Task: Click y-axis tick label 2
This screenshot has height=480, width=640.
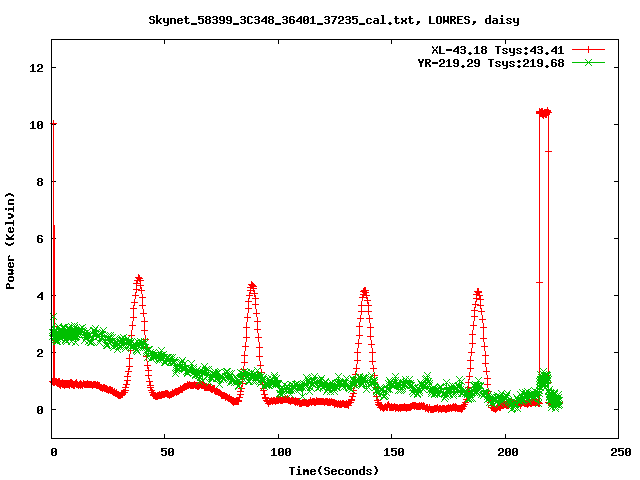Action: [x=40, y=353]
